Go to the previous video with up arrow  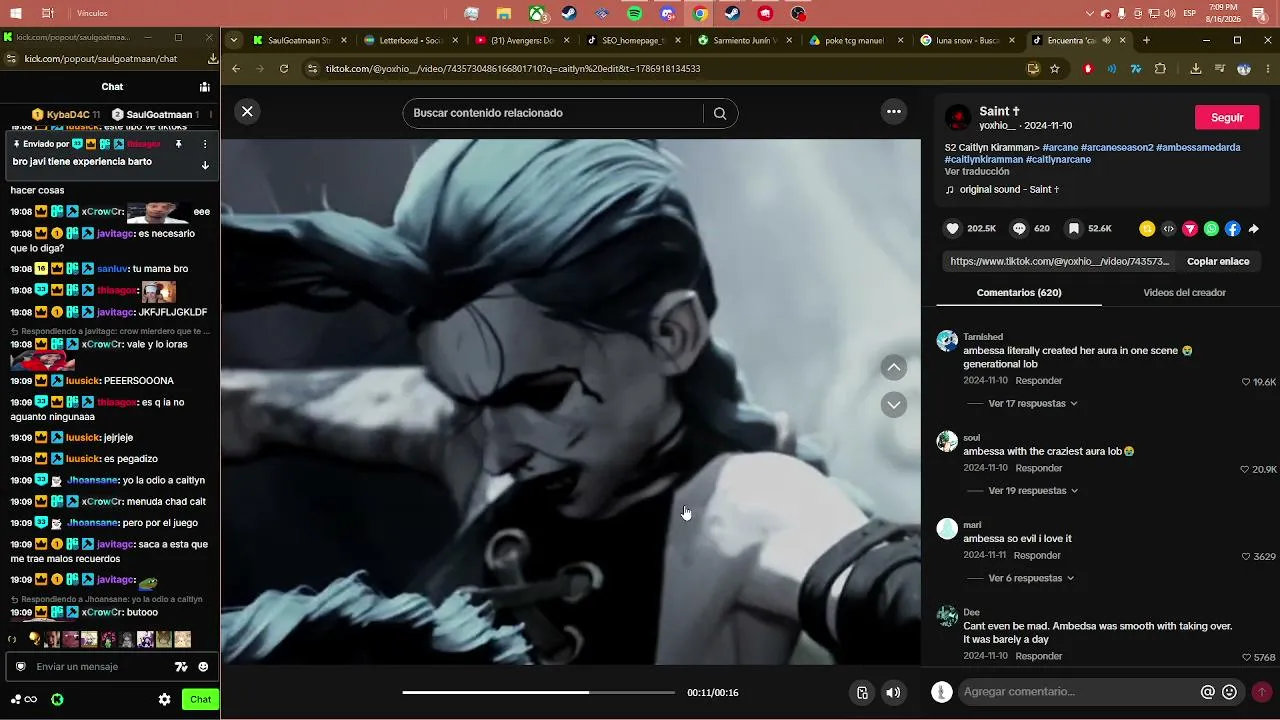pos(894,368)
